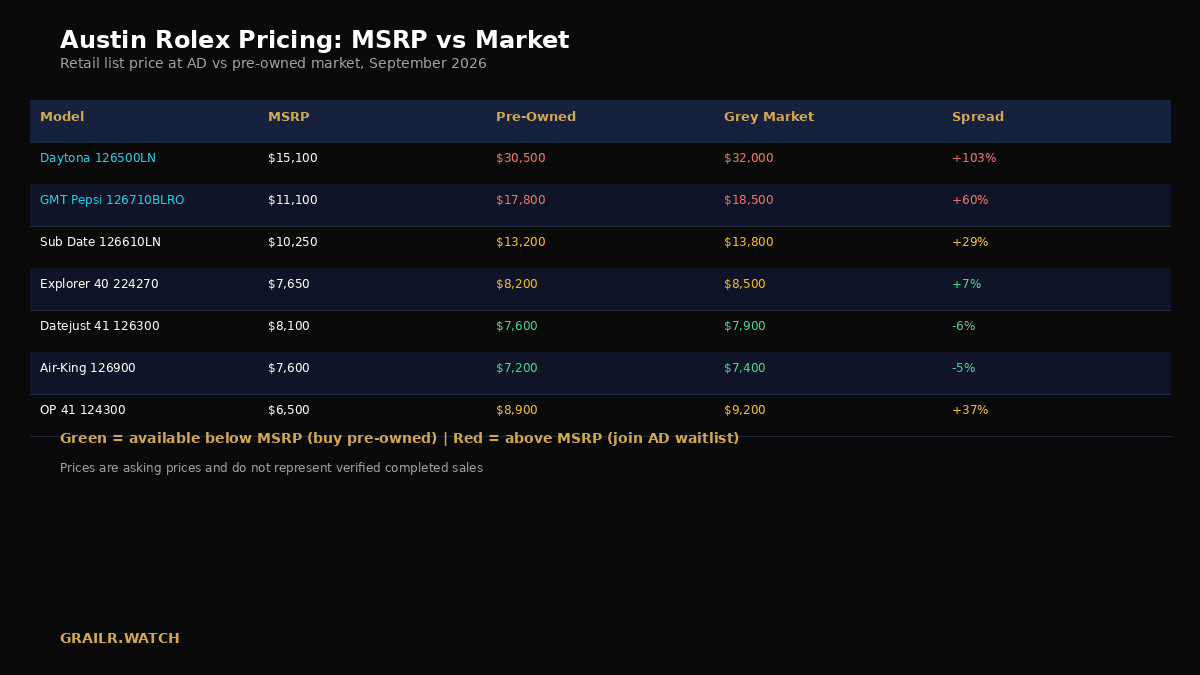Click the green/red color legend note

[x=400, y=439]
